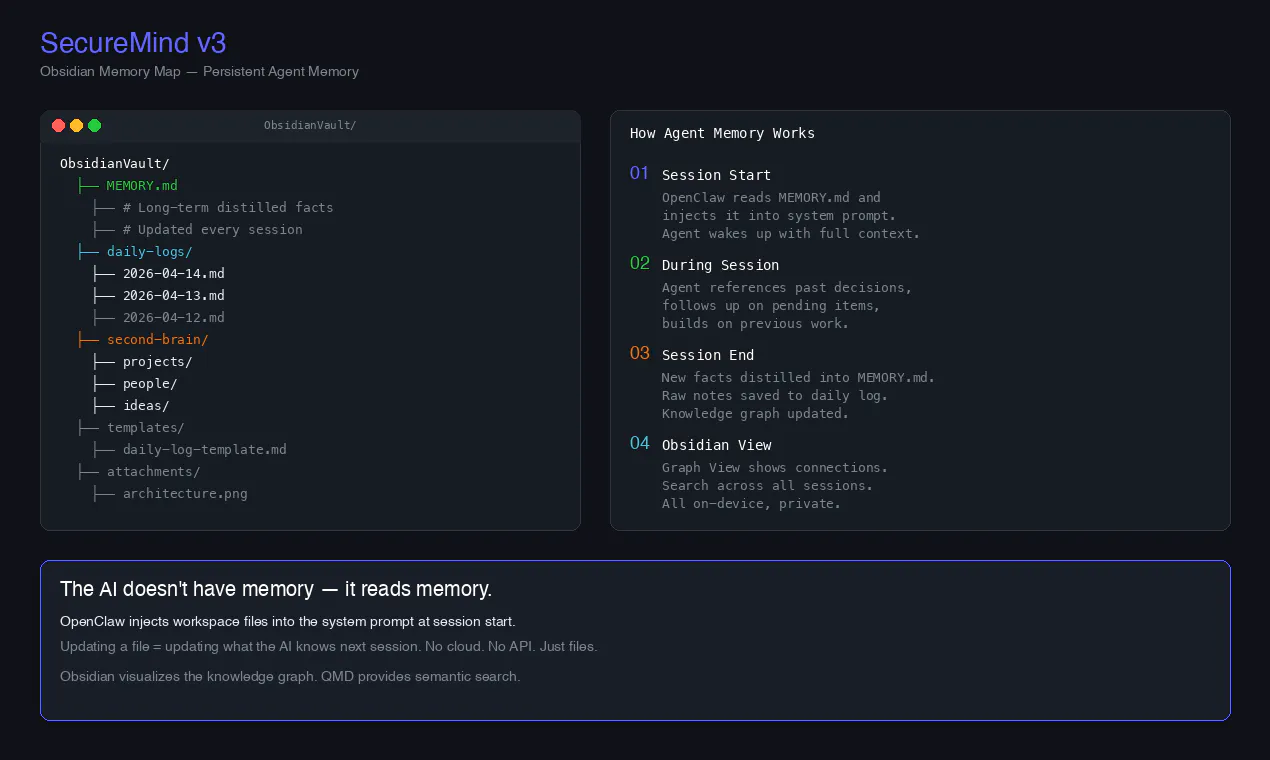The height and width of the screenshot is (760, 1270).
Task: Expand the attachments/ folder
Action: coord(154,471)
